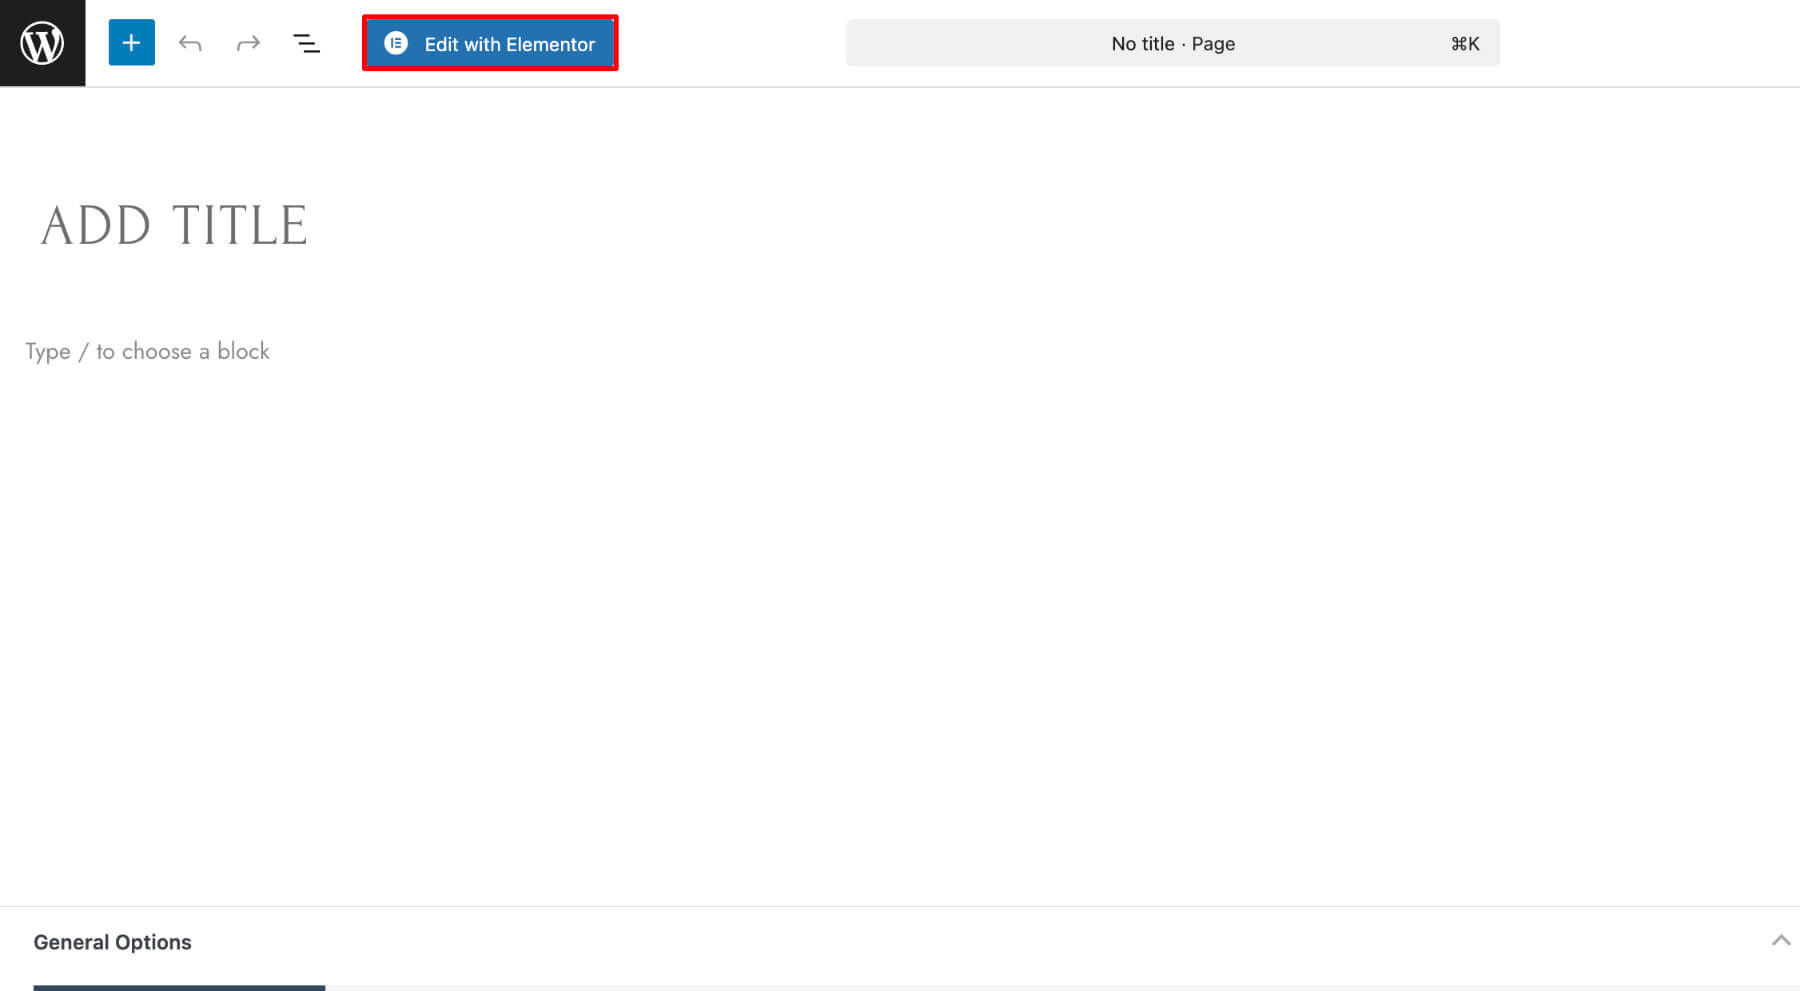Open the block inserter with the blue plus icon

pos(130,42)
